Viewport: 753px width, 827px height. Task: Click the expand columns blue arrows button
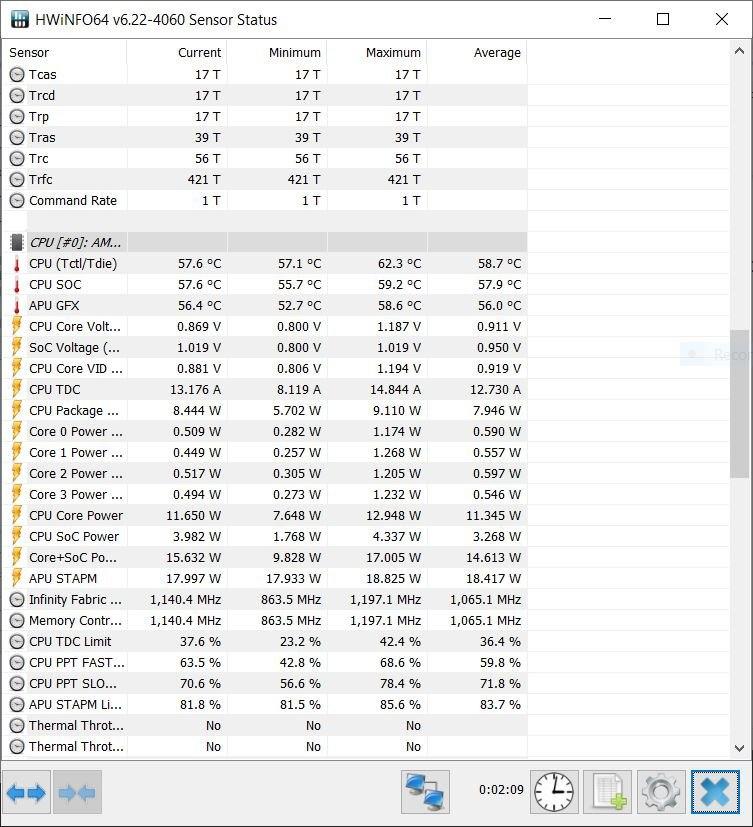26,793
